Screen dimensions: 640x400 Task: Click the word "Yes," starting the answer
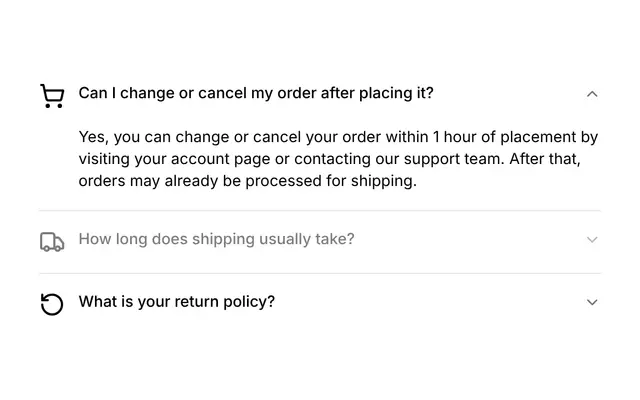(x=94, y=137)
